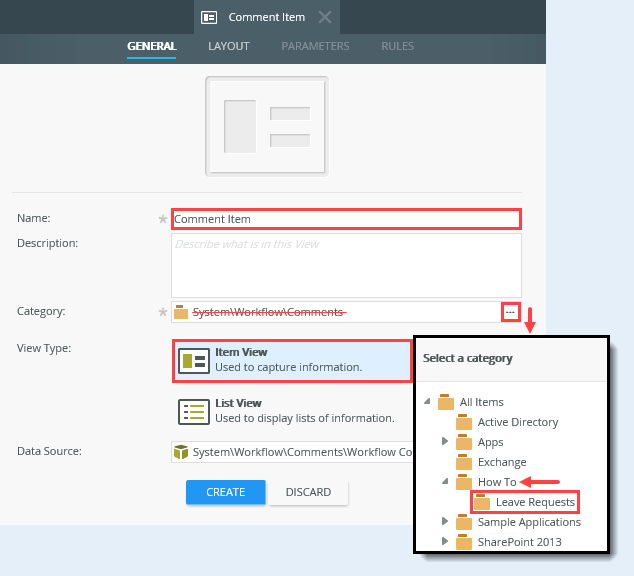Click the Apps folder icon
634x576 pixels.
[464, 442]
